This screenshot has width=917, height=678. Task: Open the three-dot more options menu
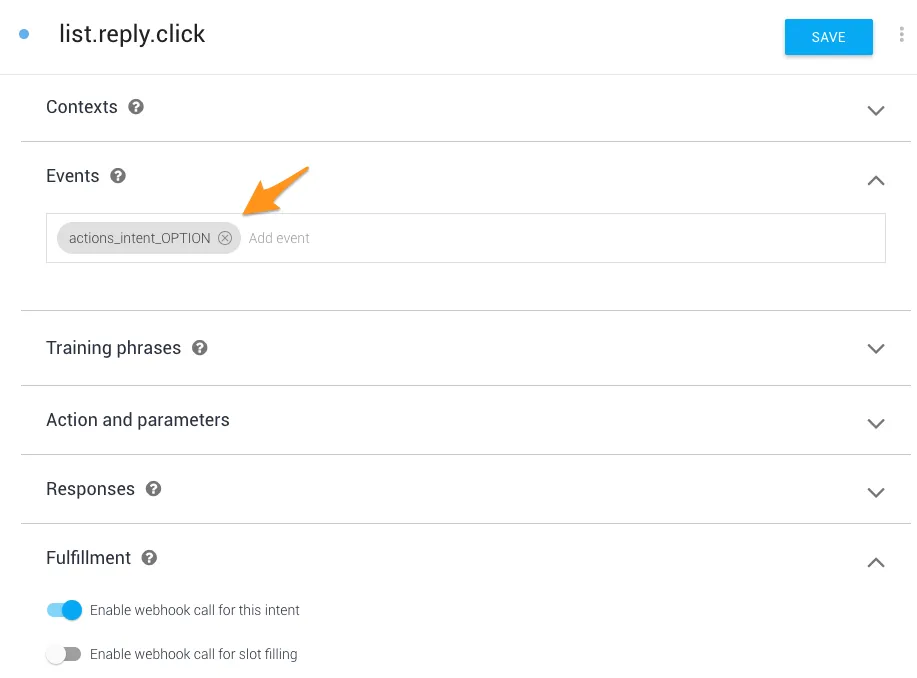[901, 35]
